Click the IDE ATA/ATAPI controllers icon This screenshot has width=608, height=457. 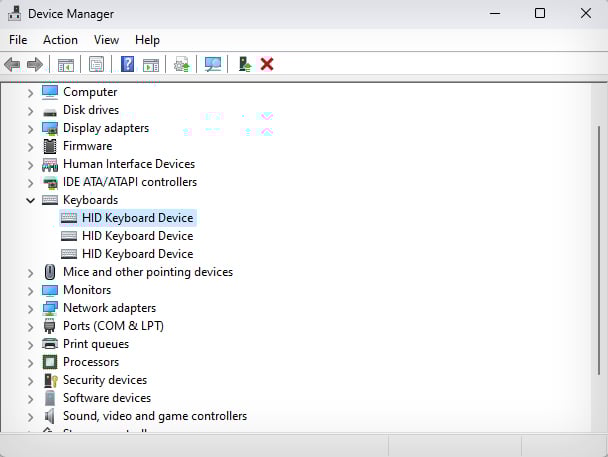tap(50, 182)
